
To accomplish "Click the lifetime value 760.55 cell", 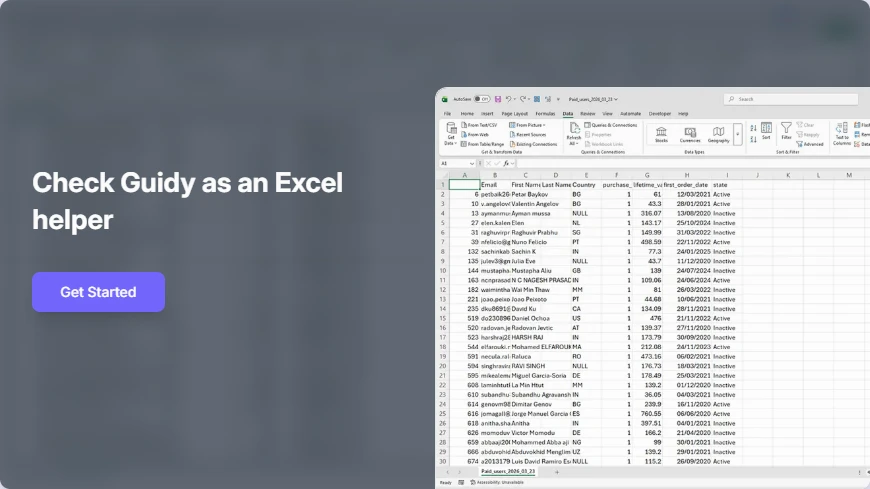I will click(647, 414).
